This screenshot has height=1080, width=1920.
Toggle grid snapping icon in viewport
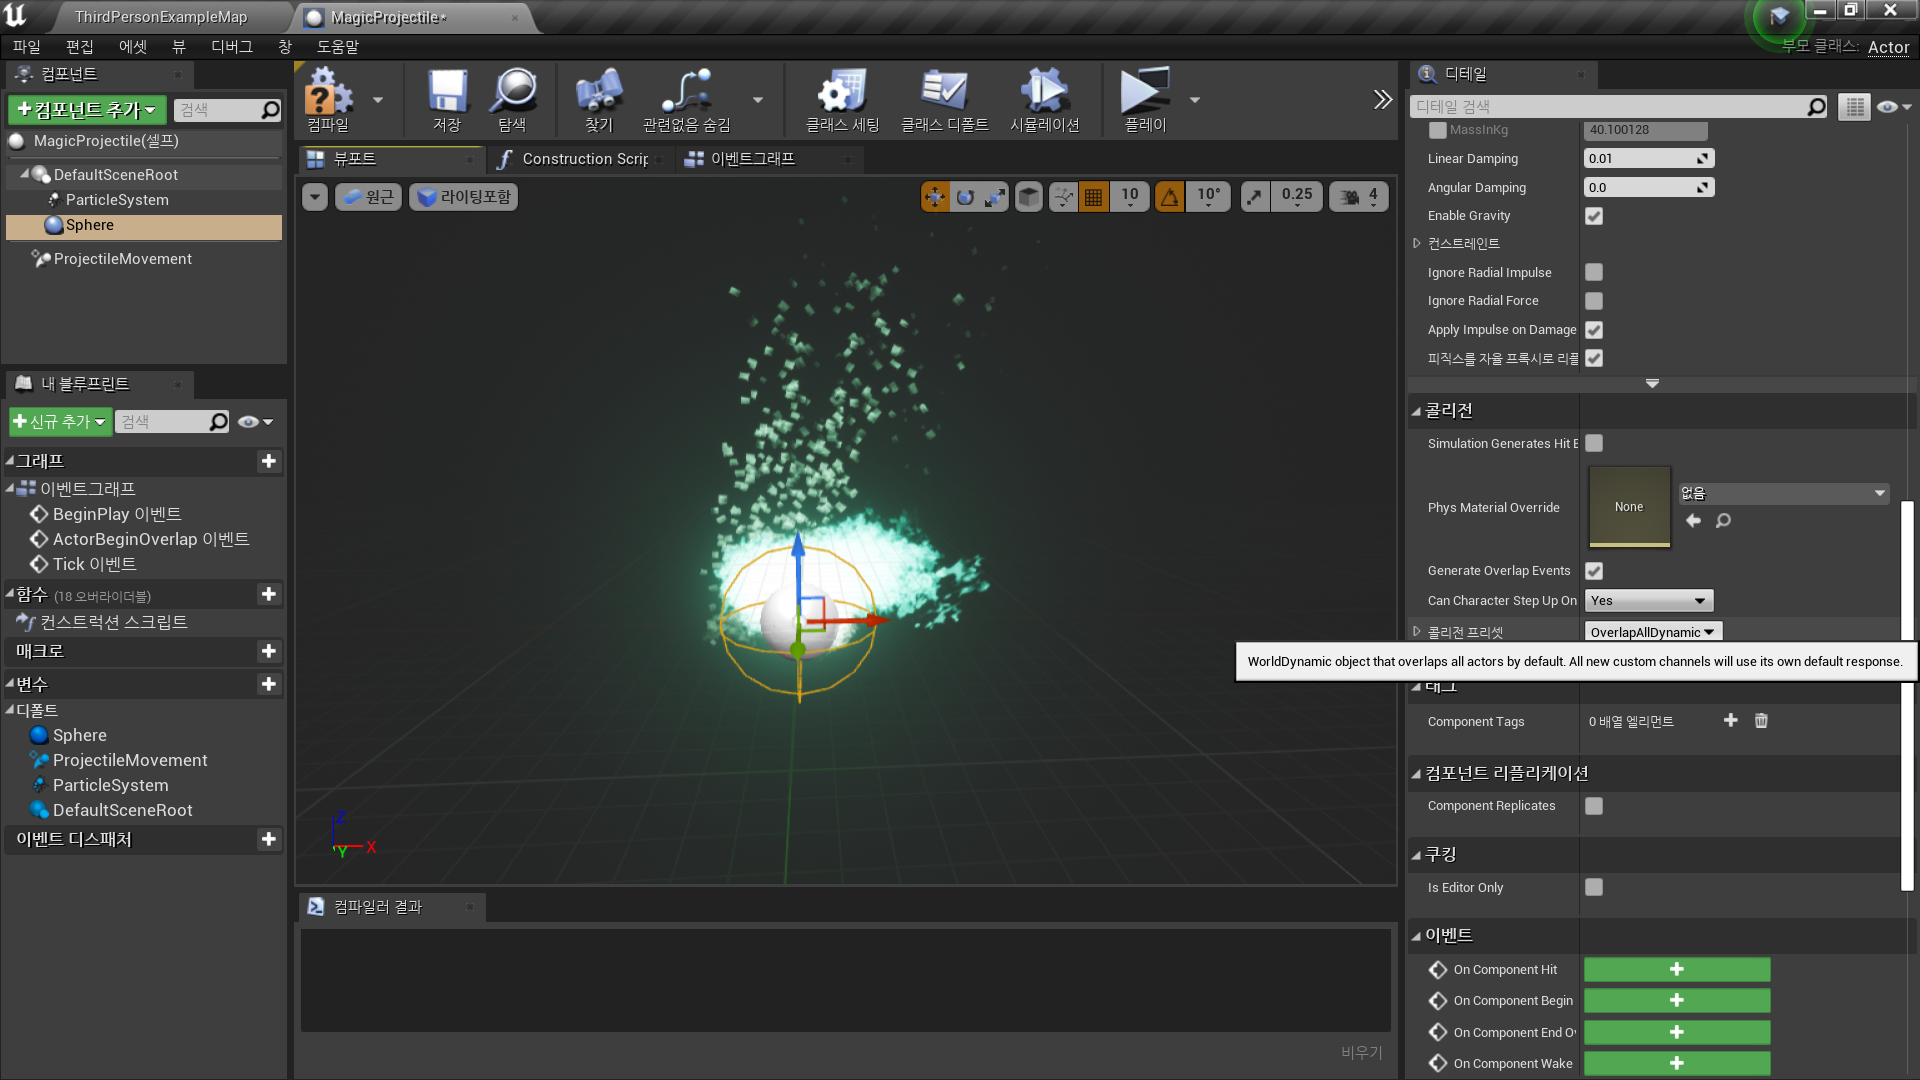point(1093,197)
